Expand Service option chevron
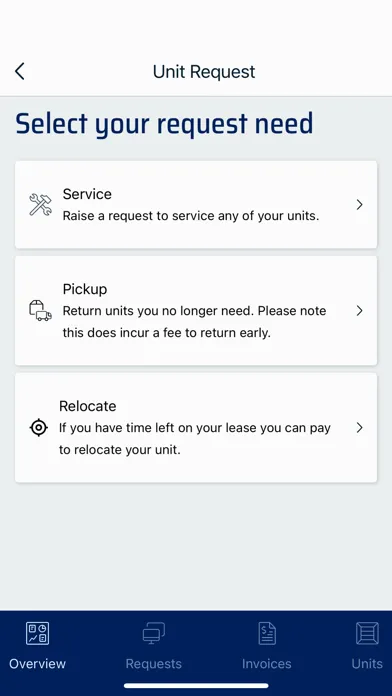 [x=360, y=205]
